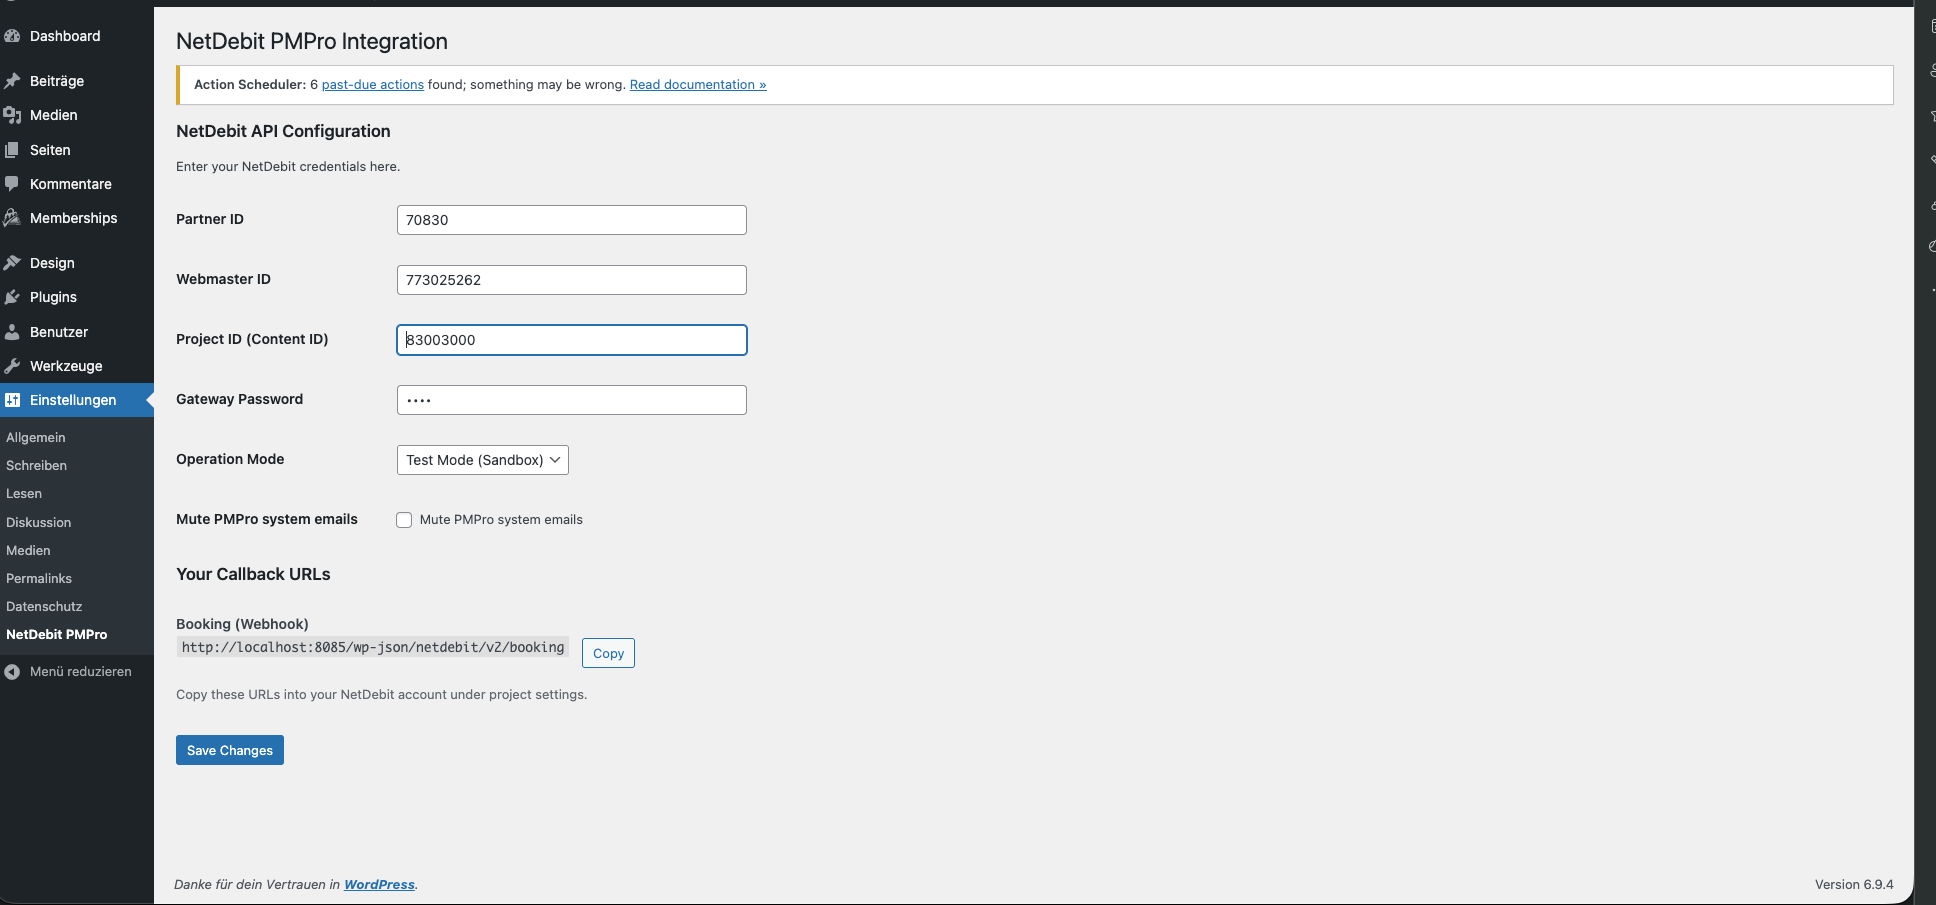Focus the Webmaster ID field
Screen dimensions: 1936x905
pos(572,280)
